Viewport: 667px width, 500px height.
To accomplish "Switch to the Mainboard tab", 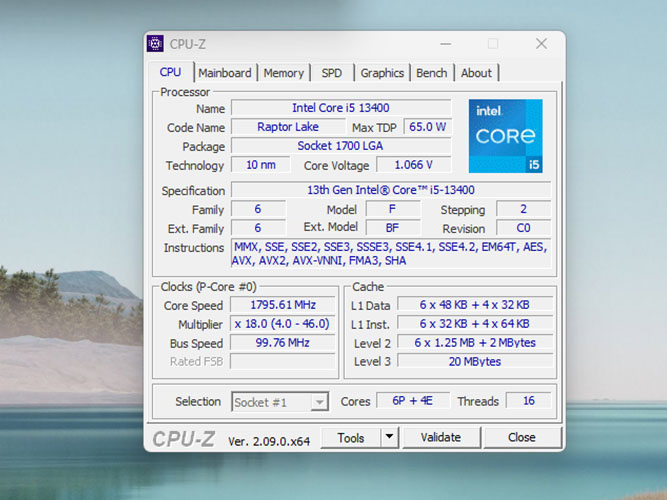I will [x=225, y=73].
